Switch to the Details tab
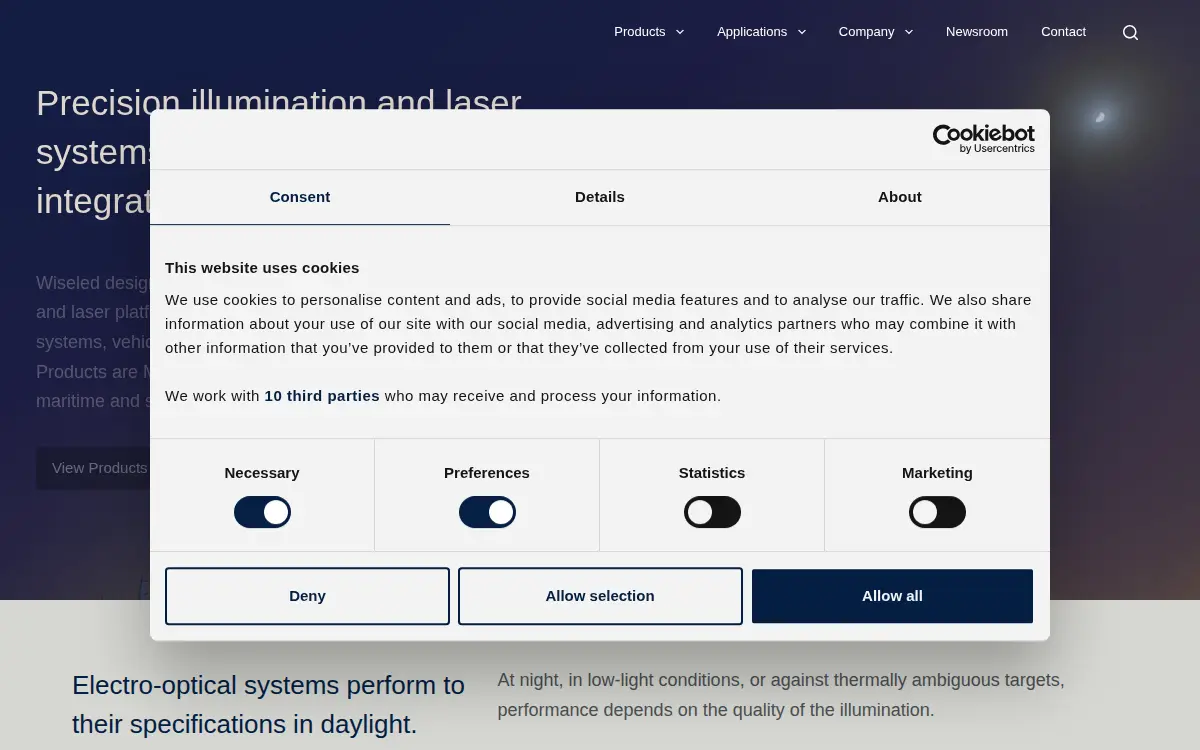The width and height of the screenshot is (1200, 750). pyautogui.click(x=600, y=197)
